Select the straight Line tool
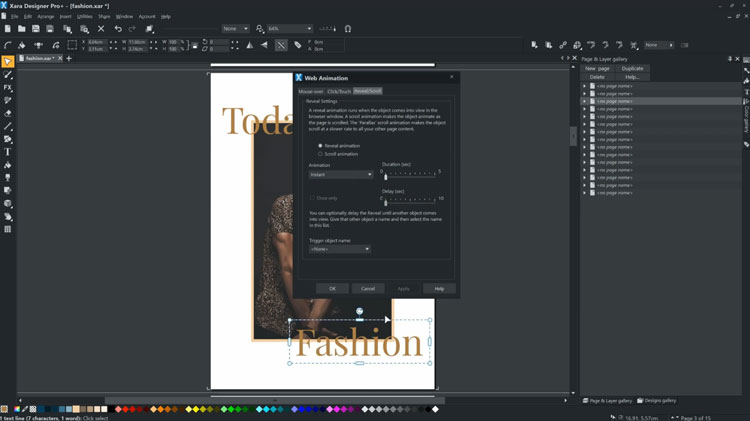The image size is (750, 421). pos(8,126)
